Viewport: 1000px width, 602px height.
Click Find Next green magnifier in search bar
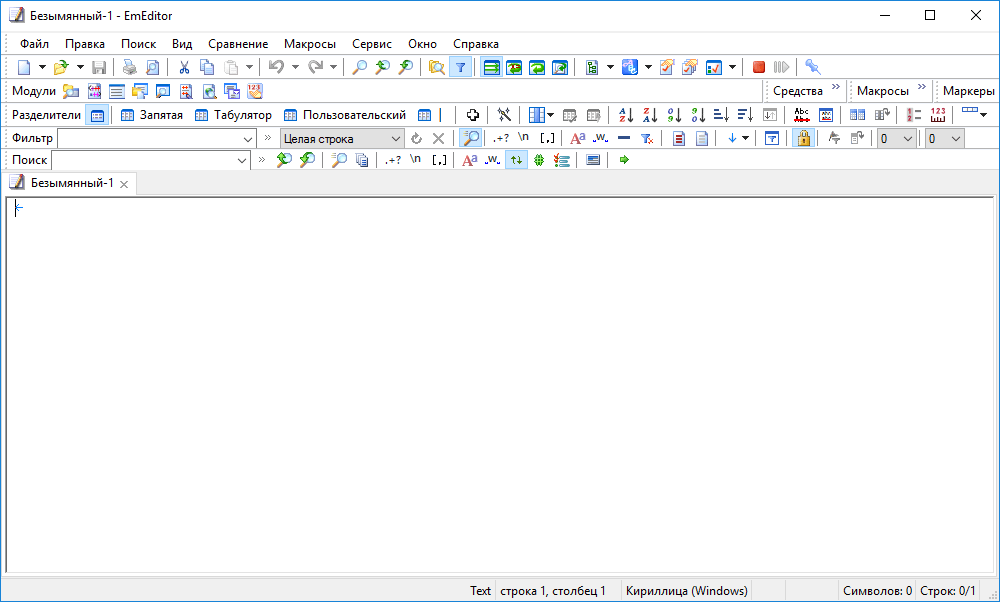307,160
